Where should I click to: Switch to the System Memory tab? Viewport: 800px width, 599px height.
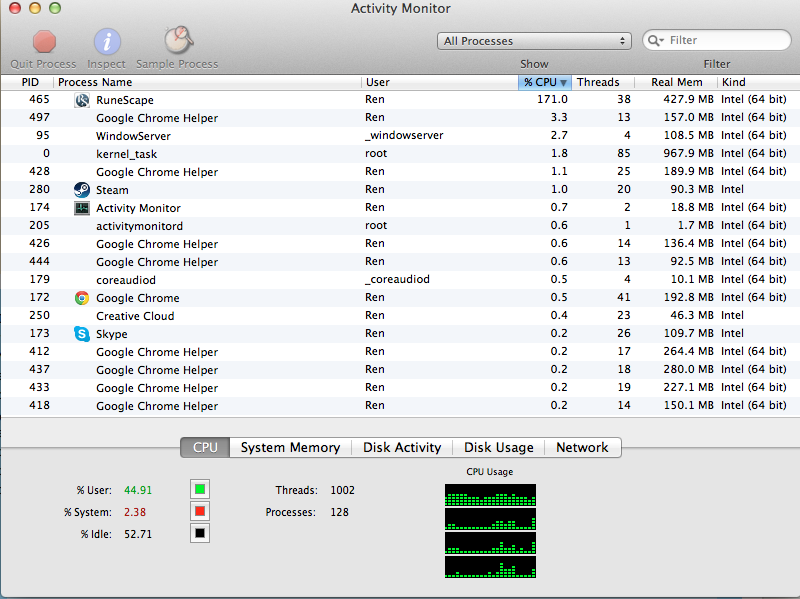point(290,447)
